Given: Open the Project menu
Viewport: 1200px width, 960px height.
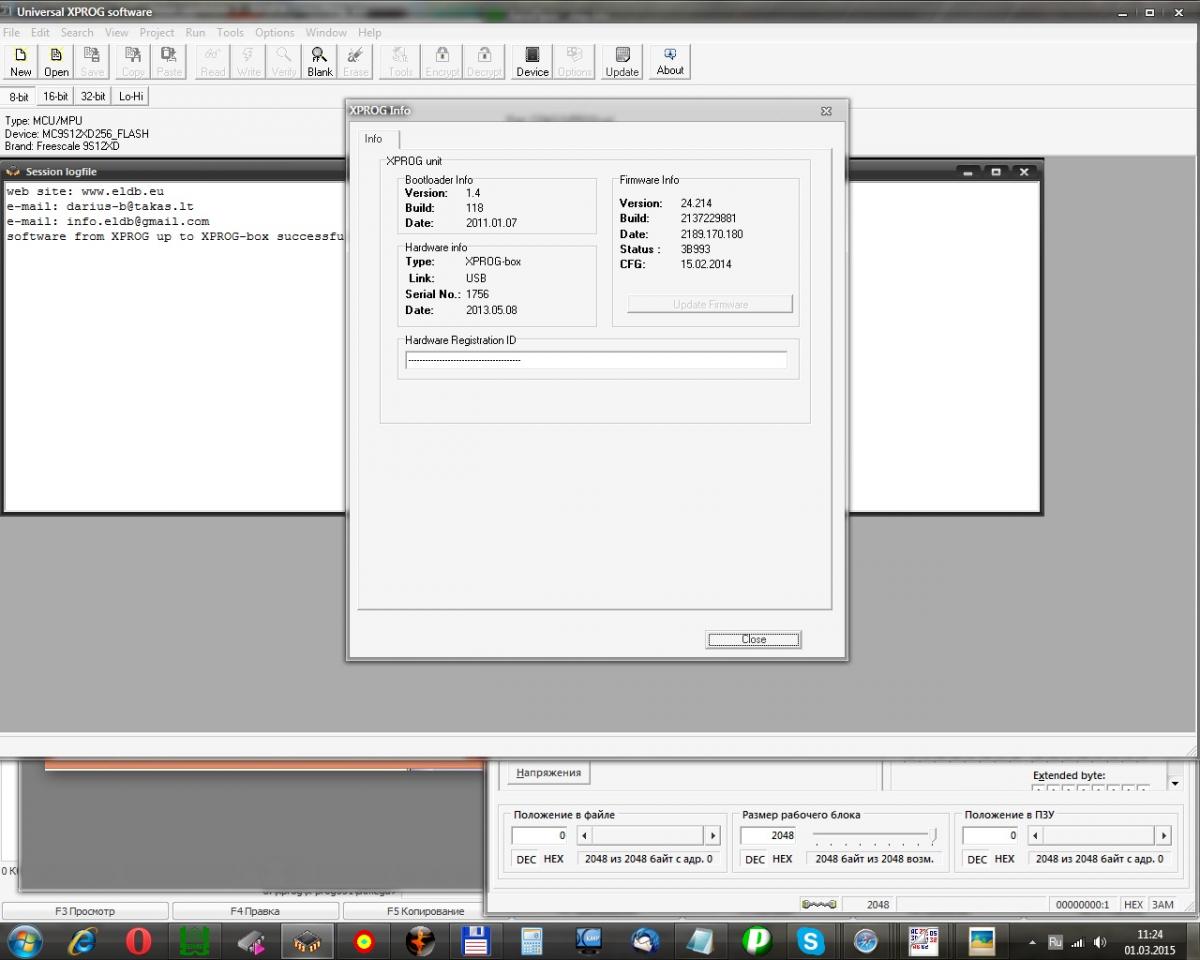Looking at the screenshot, I should tap(157, 32).
